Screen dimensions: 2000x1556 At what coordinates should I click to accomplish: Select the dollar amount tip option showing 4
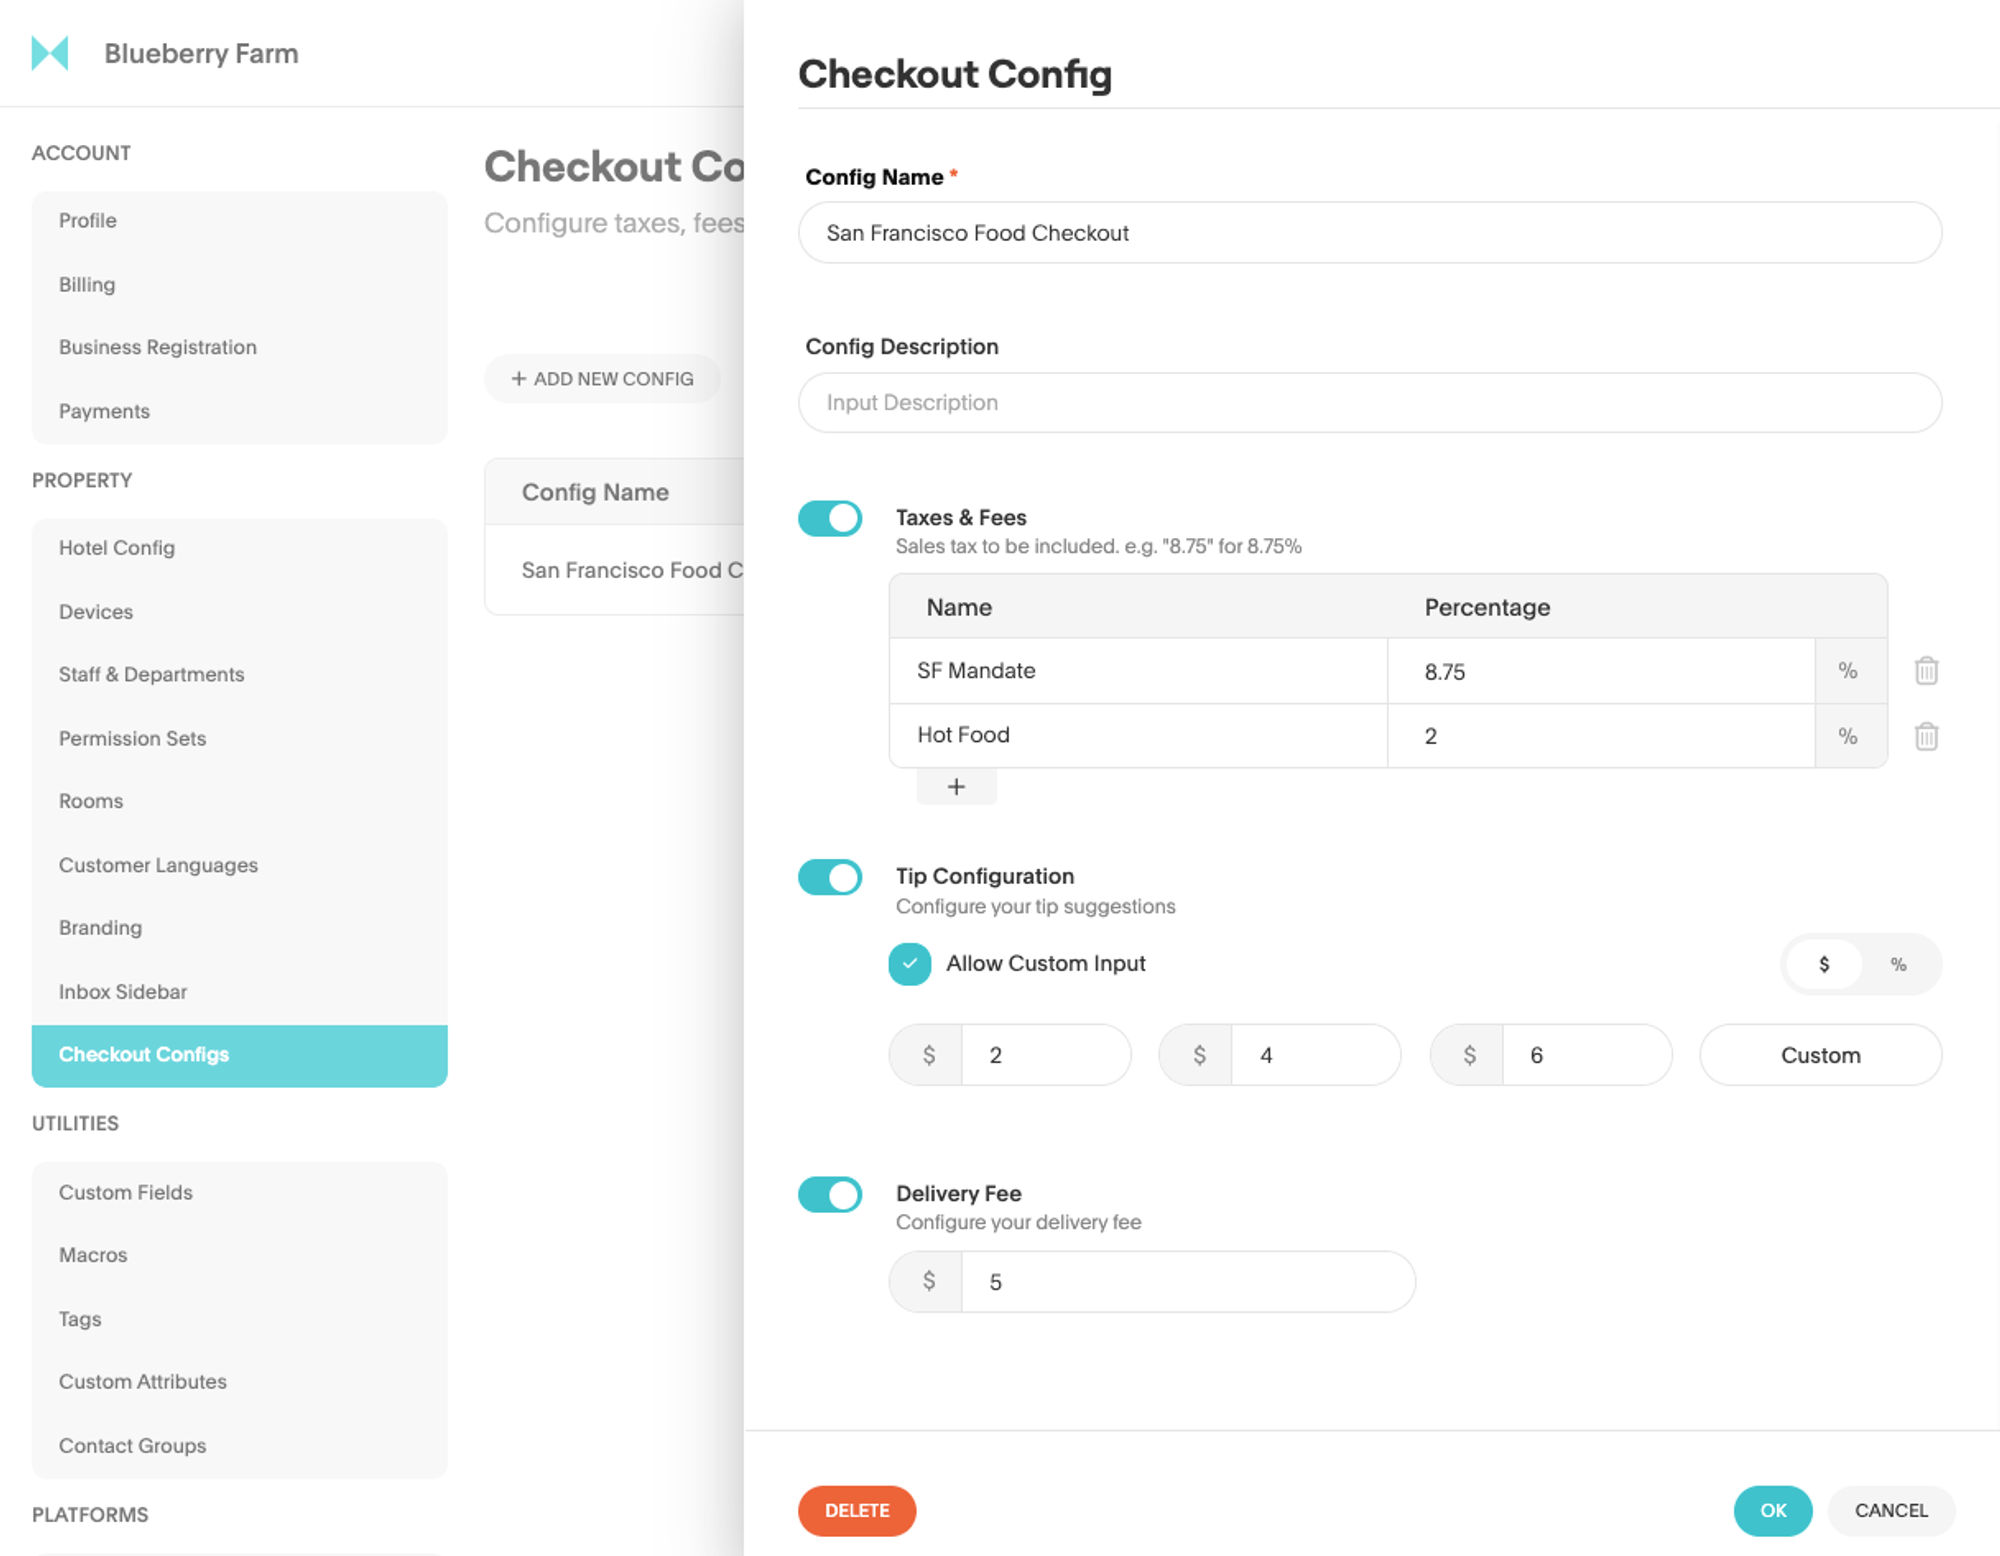click(1282, 1054)
